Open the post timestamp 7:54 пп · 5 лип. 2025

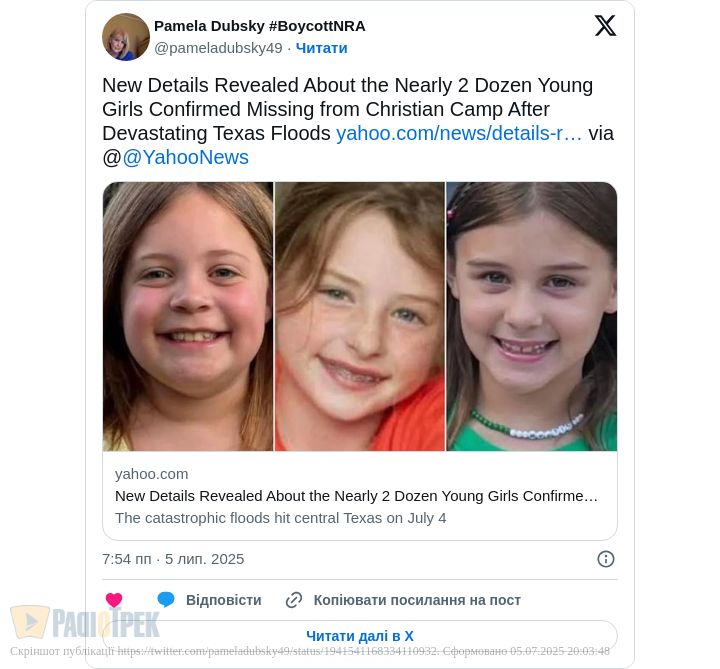click(173, 559)
